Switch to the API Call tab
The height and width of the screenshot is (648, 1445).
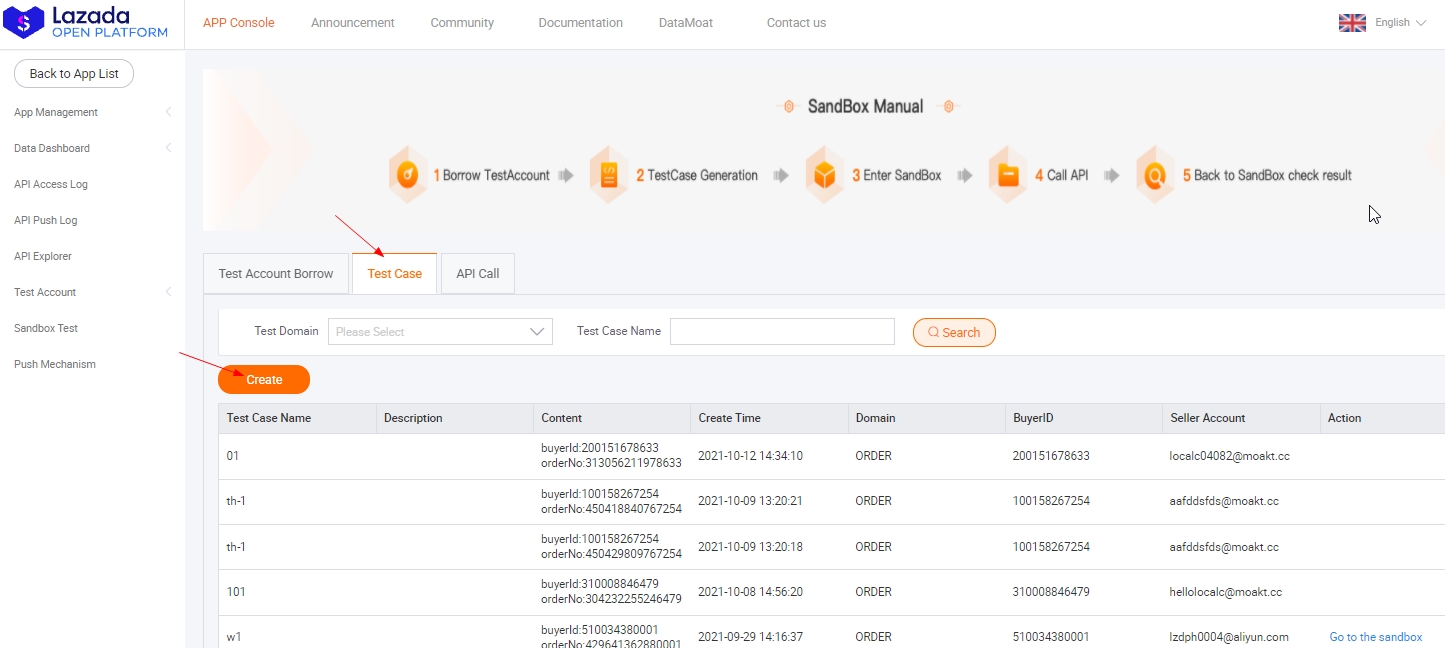477,274
